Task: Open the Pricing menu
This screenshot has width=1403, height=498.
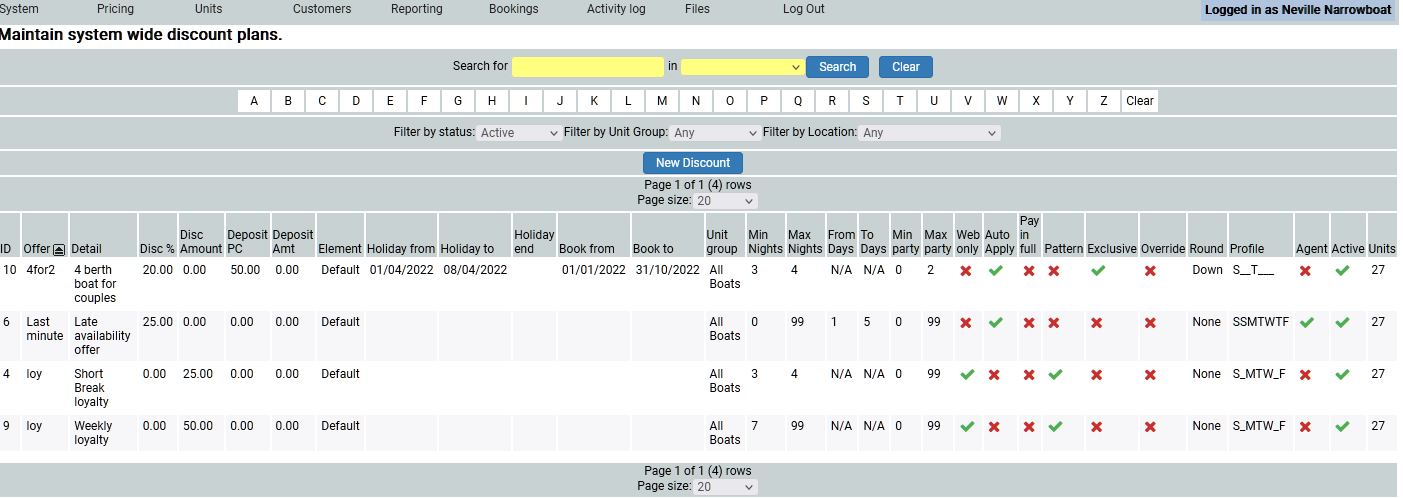Action: 115,9
